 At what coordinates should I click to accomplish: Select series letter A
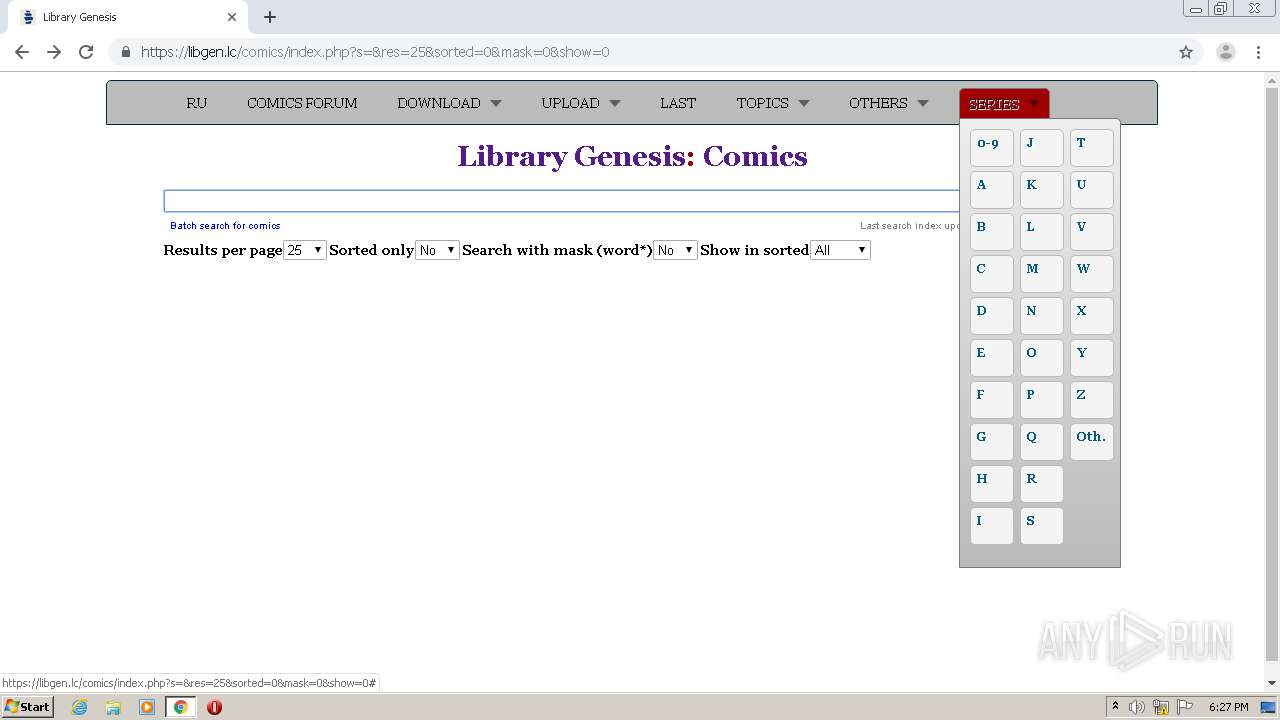(x=992, y=190)
